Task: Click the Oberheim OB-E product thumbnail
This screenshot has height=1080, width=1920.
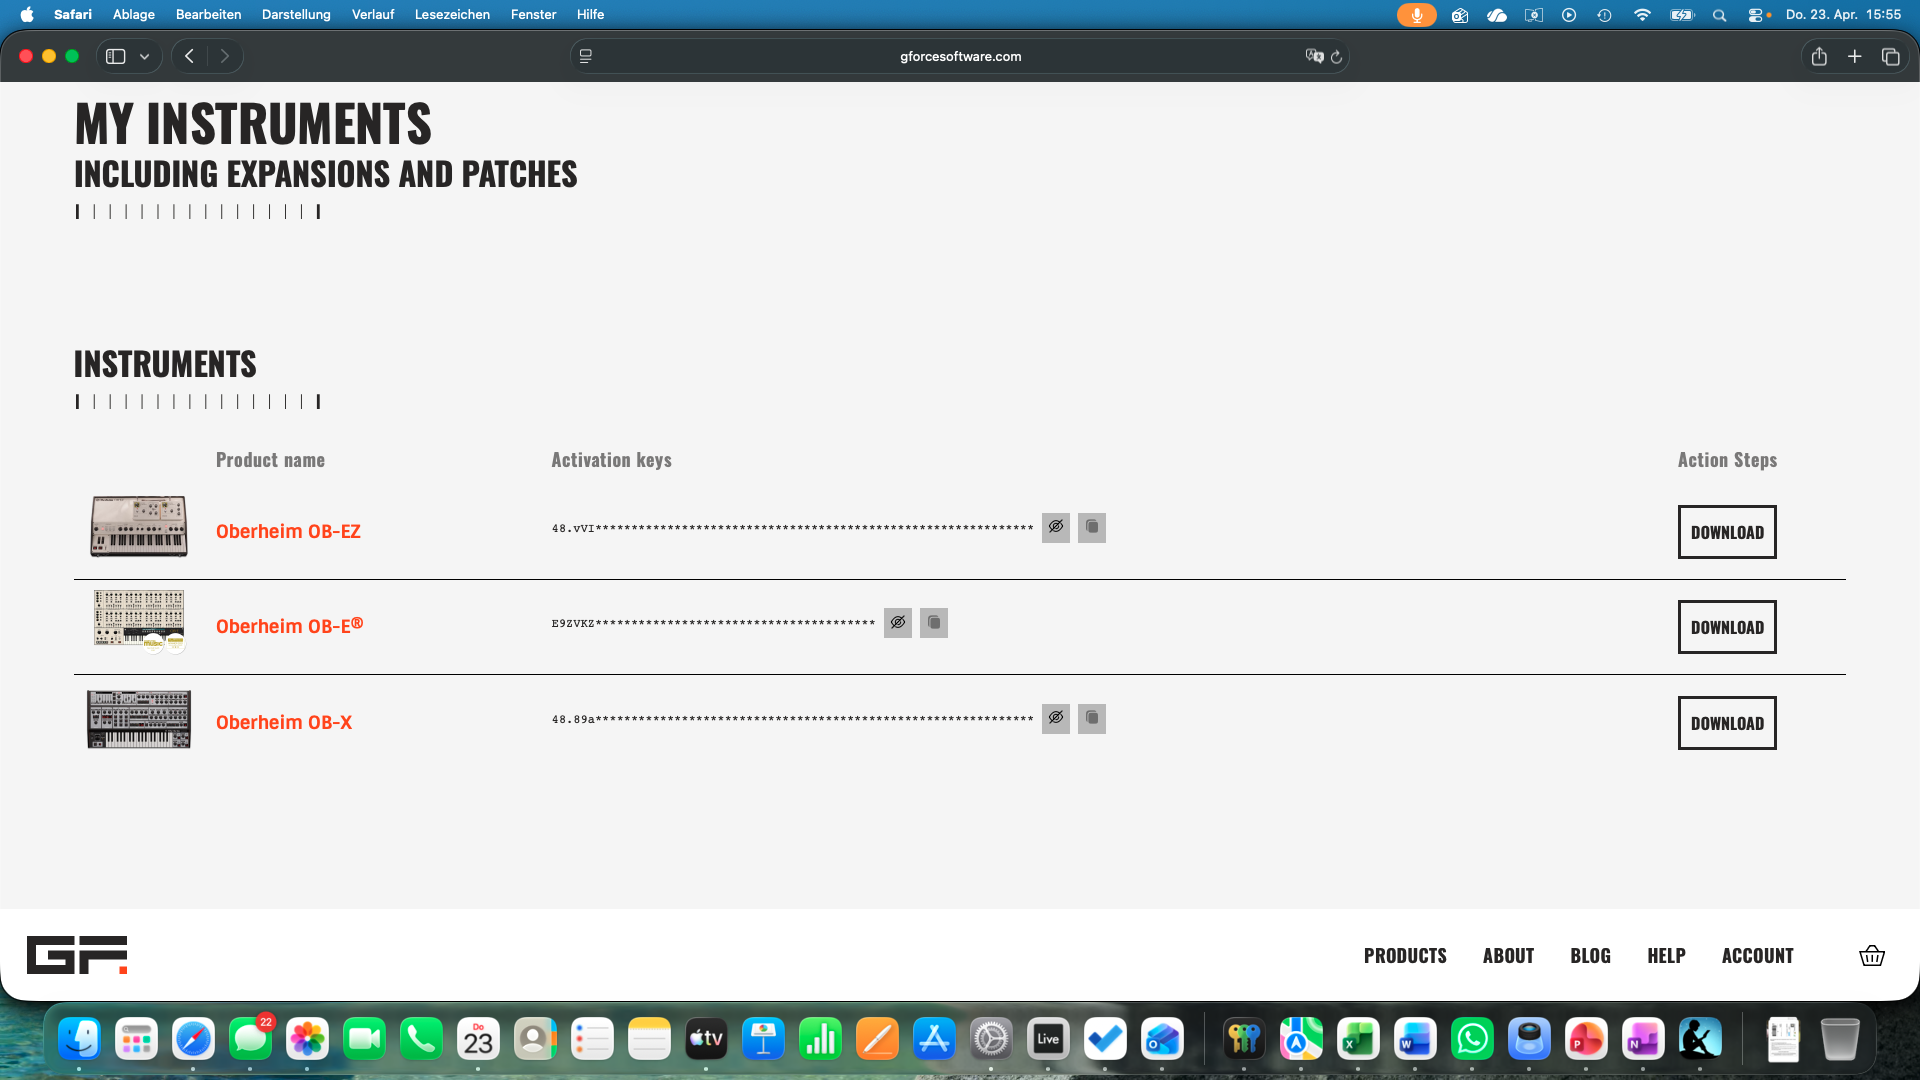Action: [x=139, y=620]
